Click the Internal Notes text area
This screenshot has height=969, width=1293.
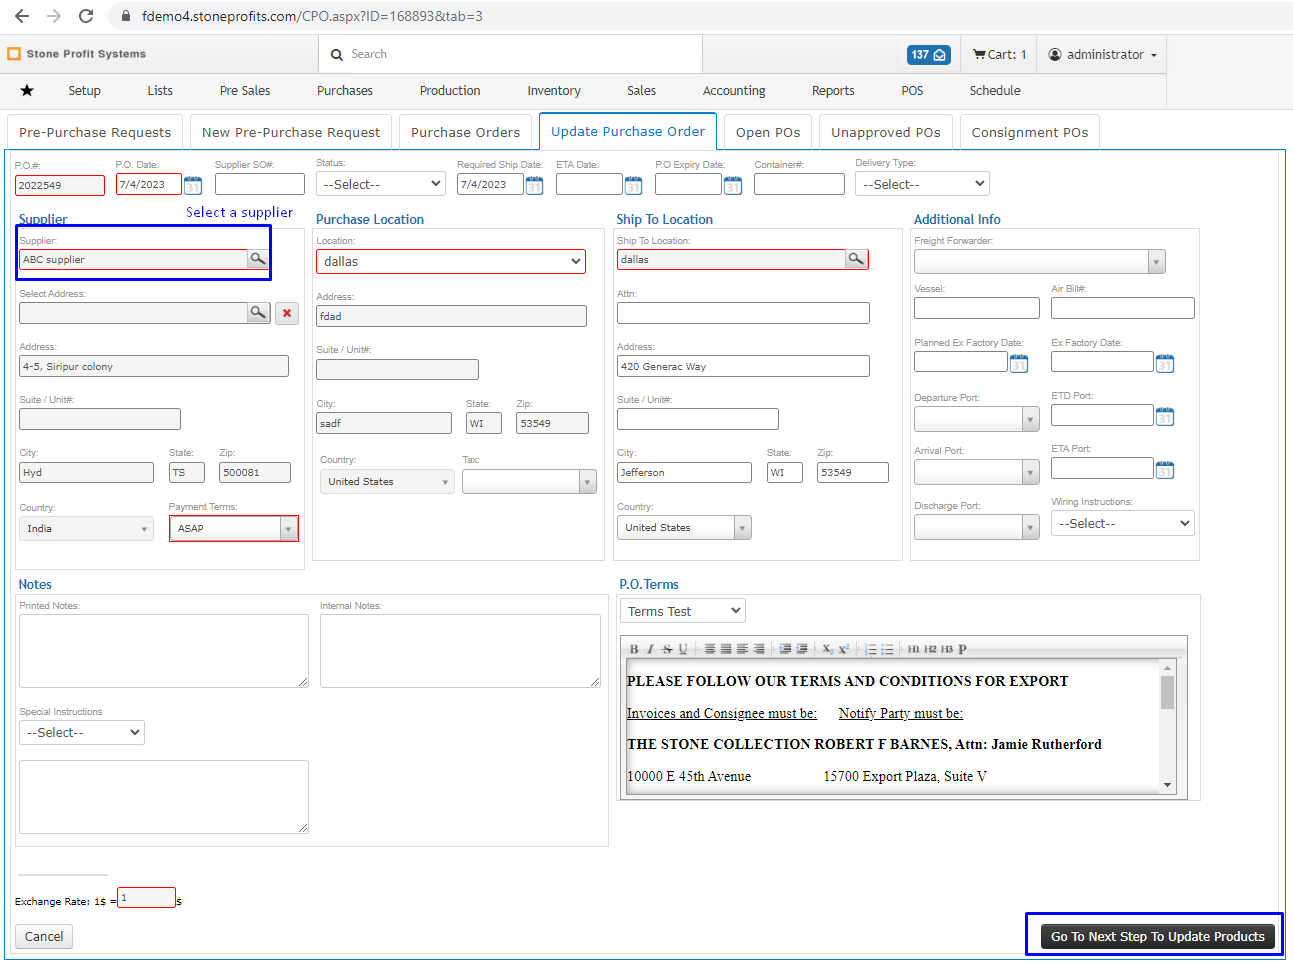pos(460,651)
